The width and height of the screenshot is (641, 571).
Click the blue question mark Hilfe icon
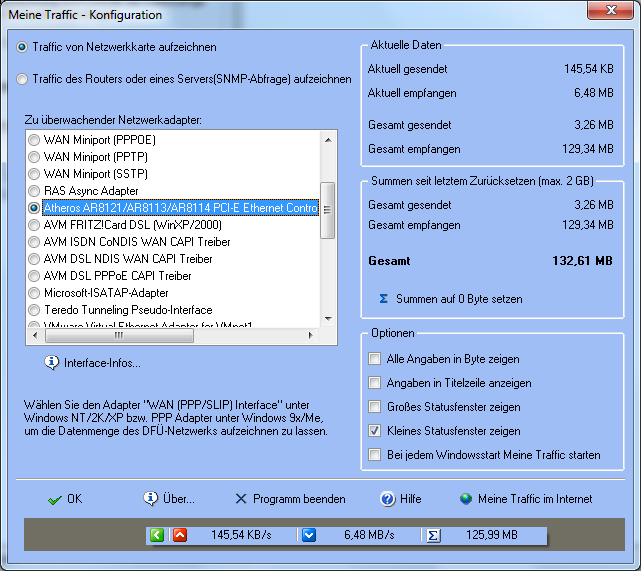point(388,499)
